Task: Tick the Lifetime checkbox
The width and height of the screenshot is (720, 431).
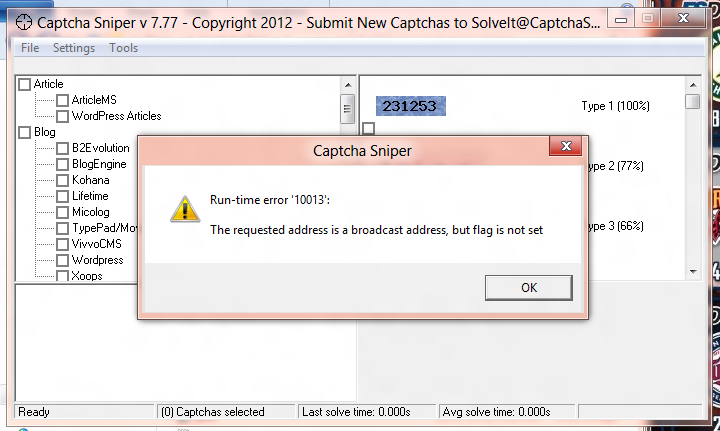Action: click(x=62, y=196)
